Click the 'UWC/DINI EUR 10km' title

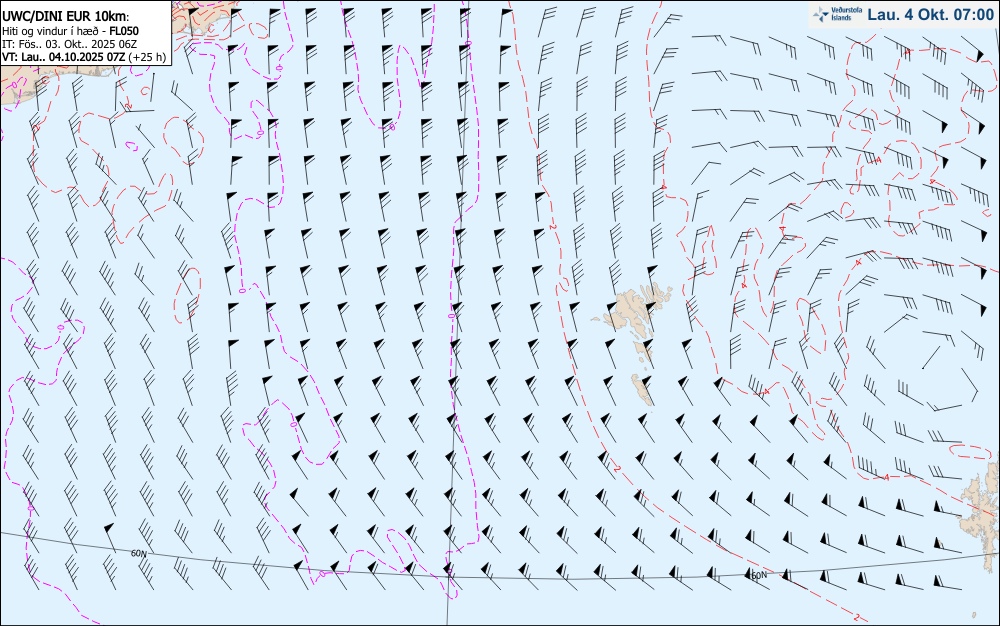66,17
